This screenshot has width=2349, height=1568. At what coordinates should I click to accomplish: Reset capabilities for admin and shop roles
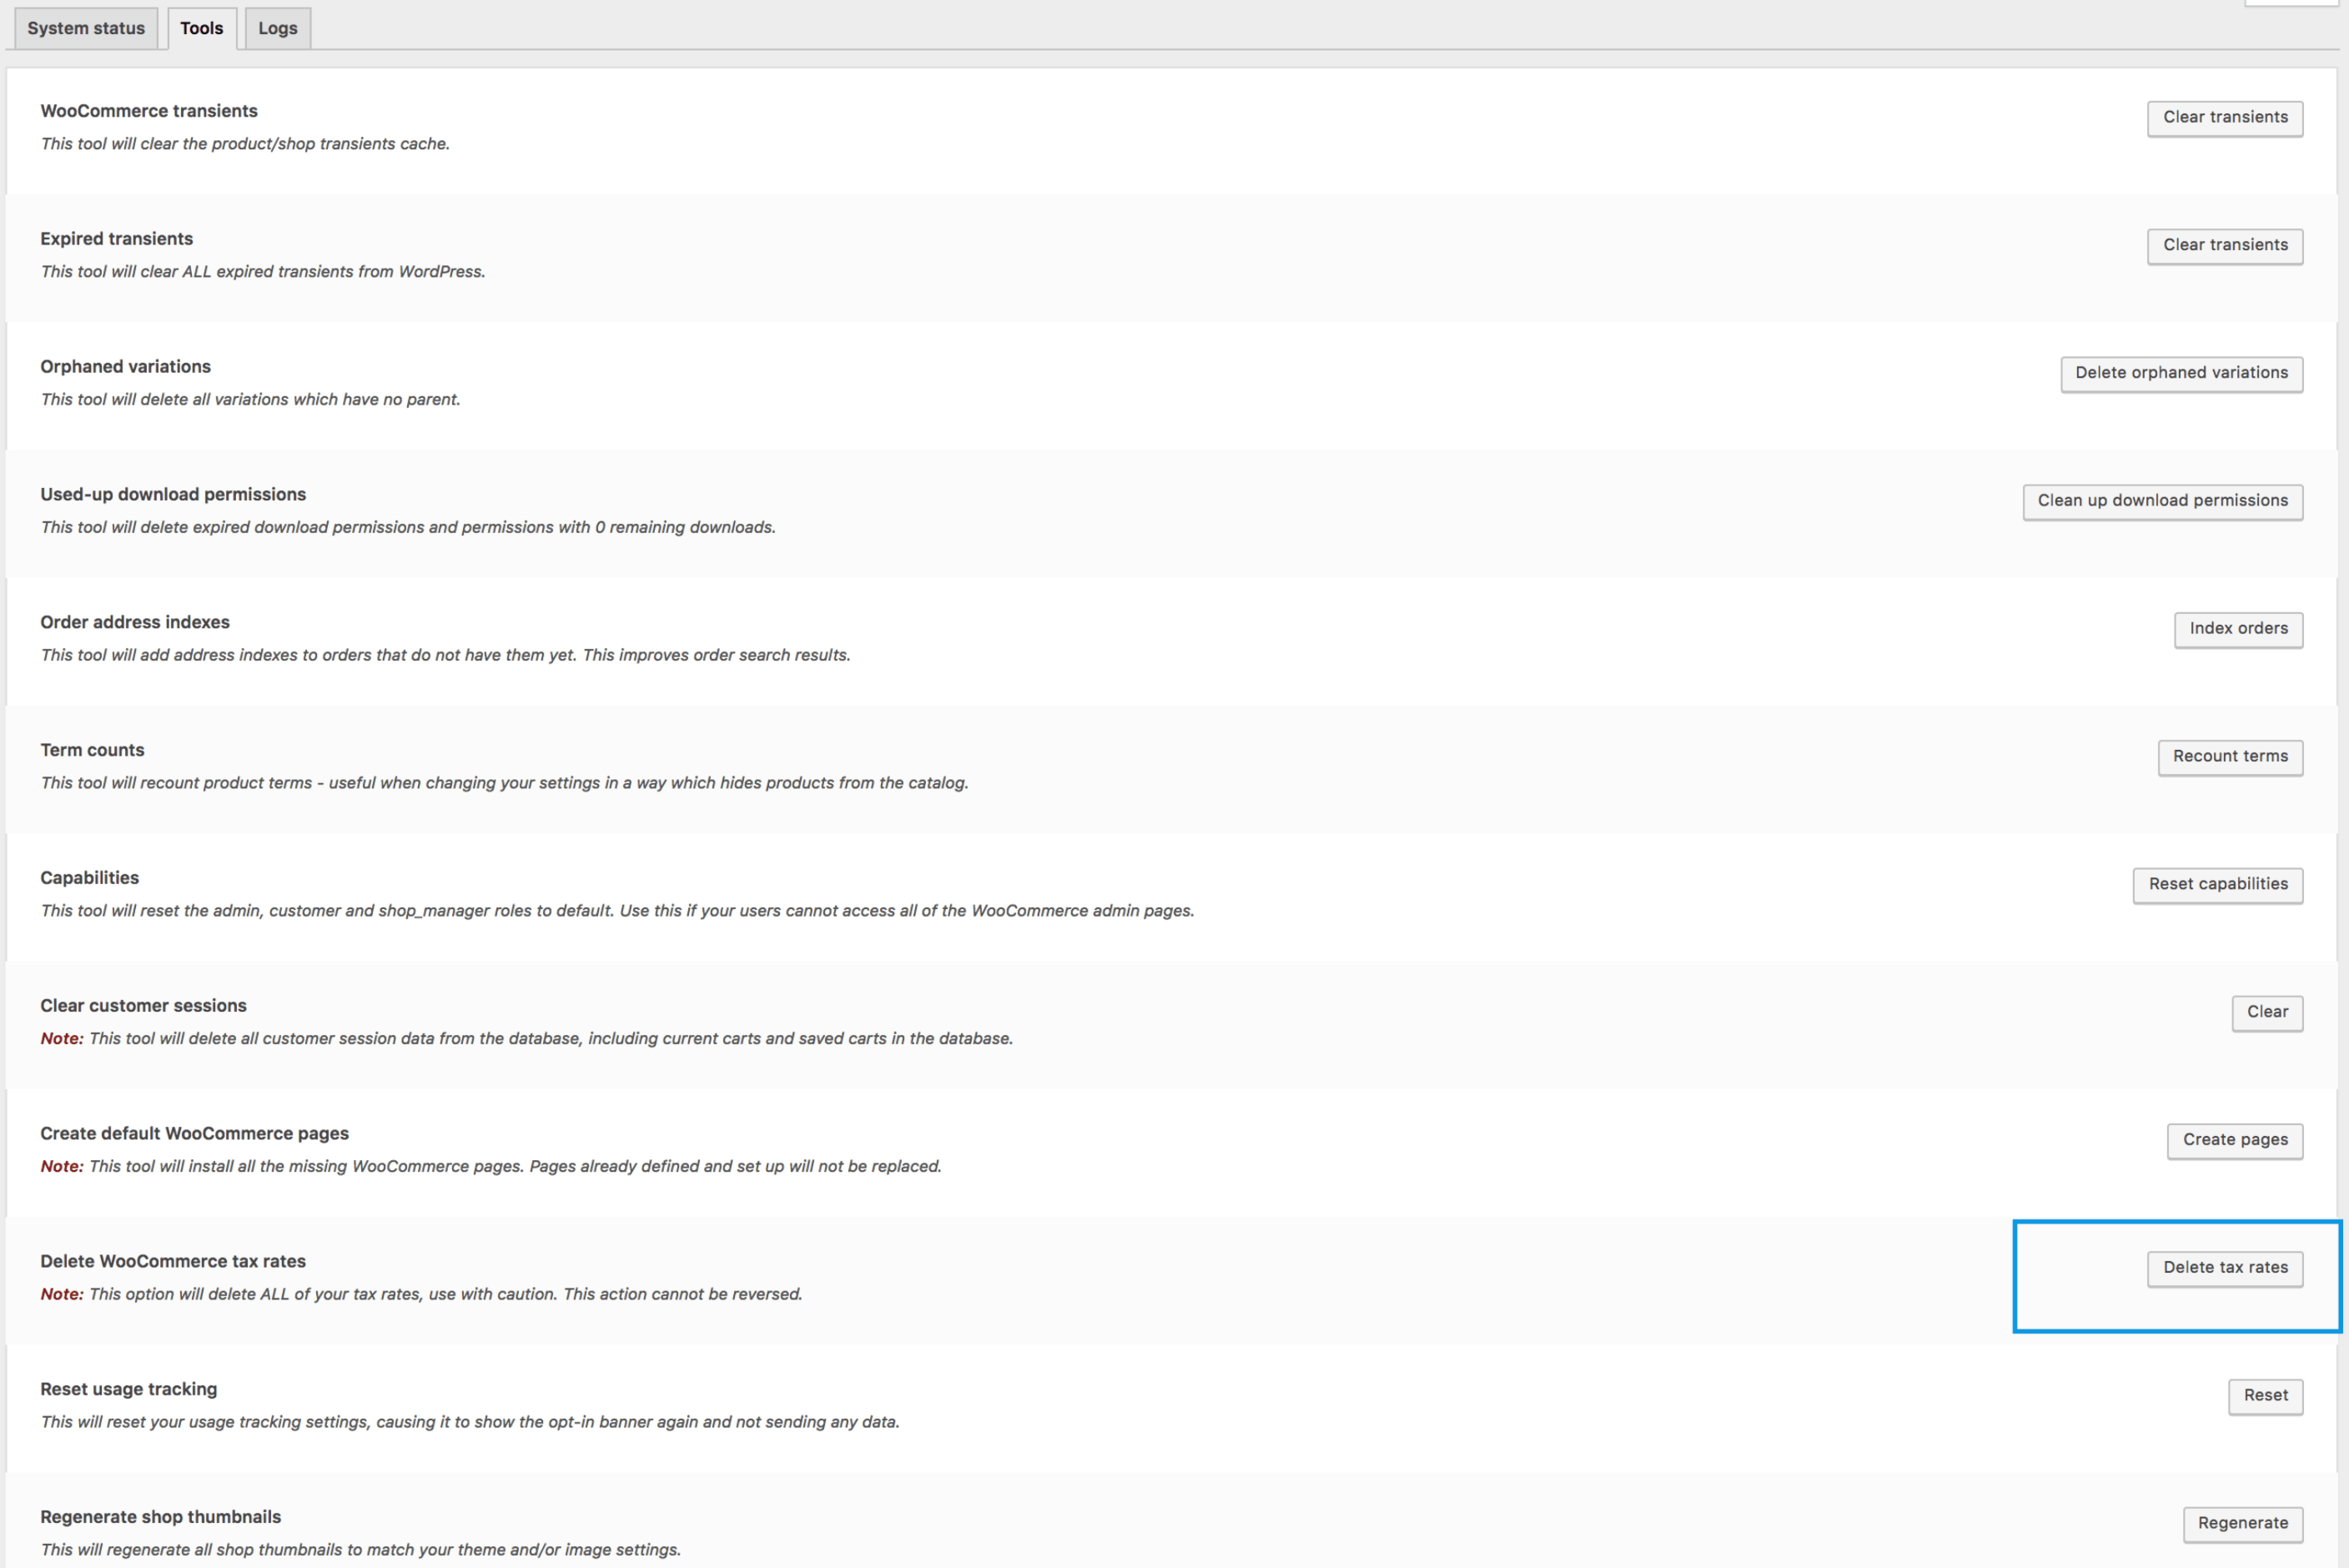[2218, 884]
